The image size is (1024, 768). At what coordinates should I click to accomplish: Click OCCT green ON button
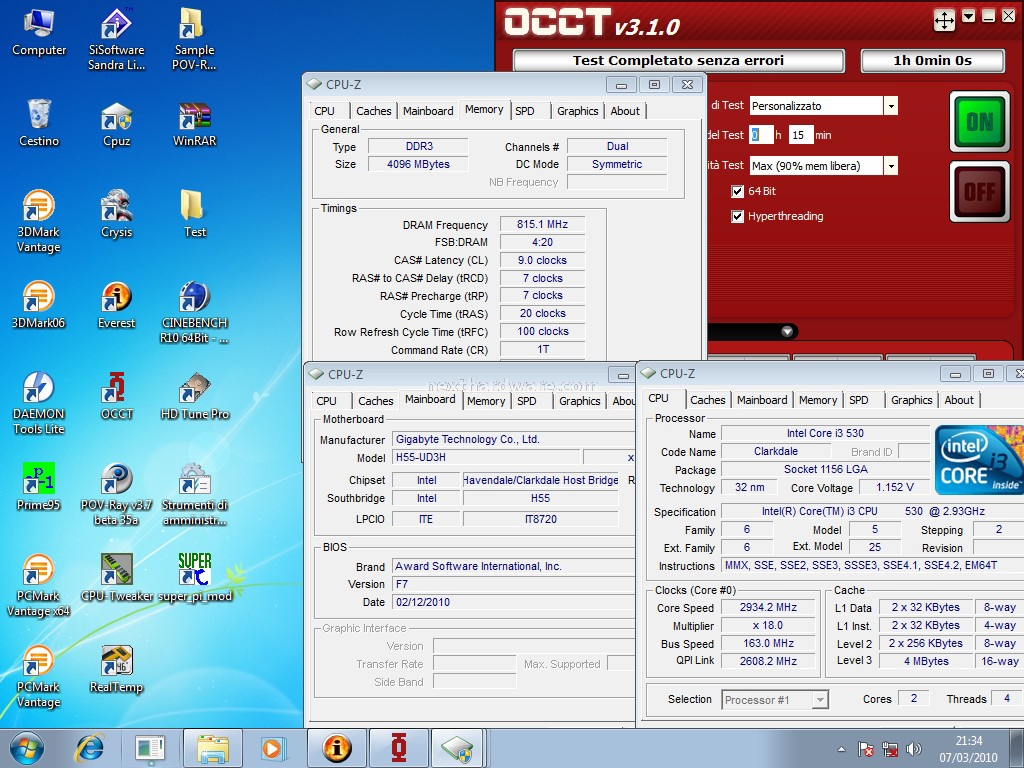(x=980, y=121)
